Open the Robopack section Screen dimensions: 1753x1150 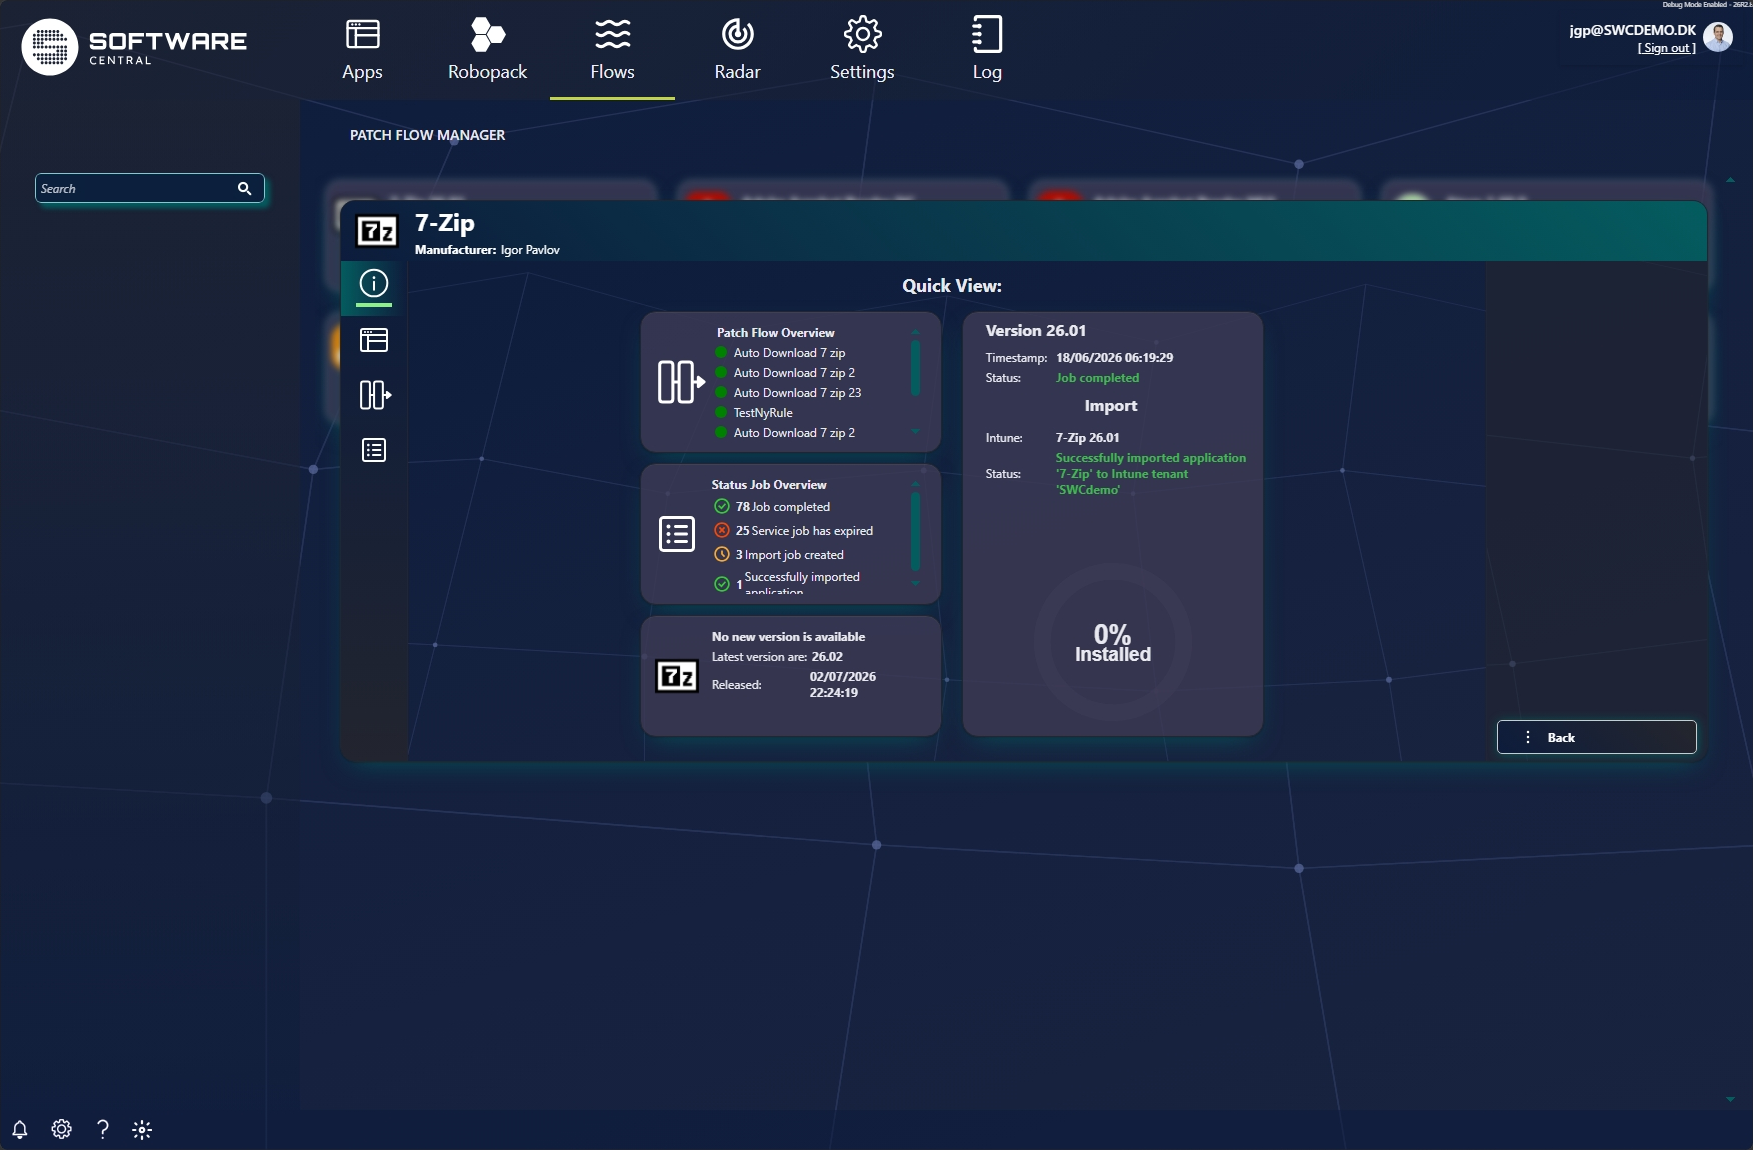pyautogui.click(x=487, y=50)
